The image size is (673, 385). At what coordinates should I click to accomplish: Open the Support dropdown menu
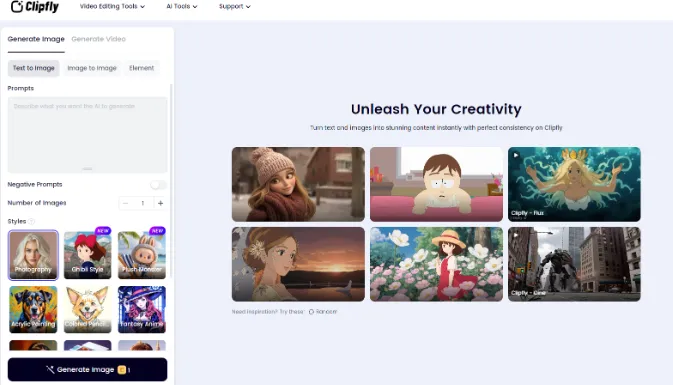[x=234, y=6]
